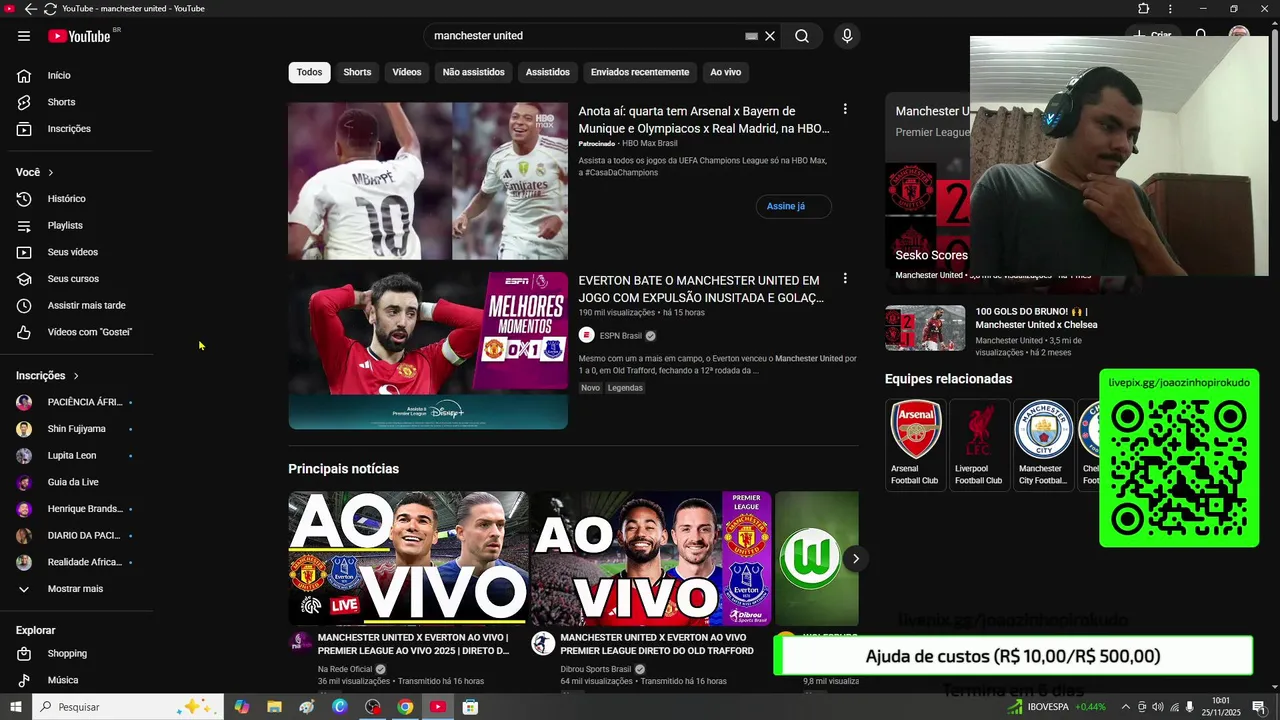Viewport: 1280px width, 720px height.
Task: Click the YouTube logo
Action: click(x=79, y=36)
